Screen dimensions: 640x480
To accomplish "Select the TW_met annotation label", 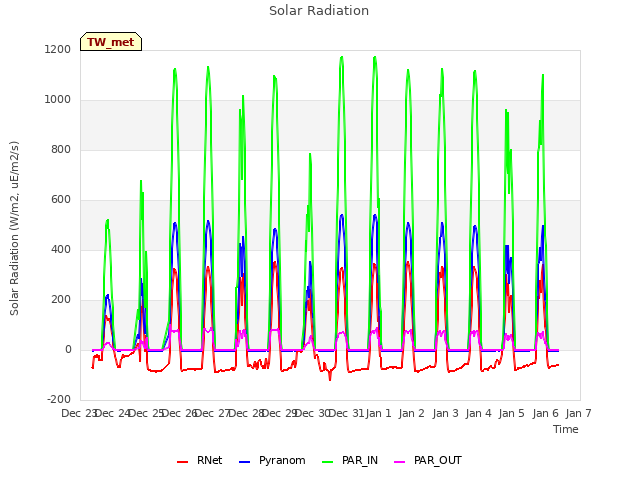I will pyautogui.click(x=111, y=42).
